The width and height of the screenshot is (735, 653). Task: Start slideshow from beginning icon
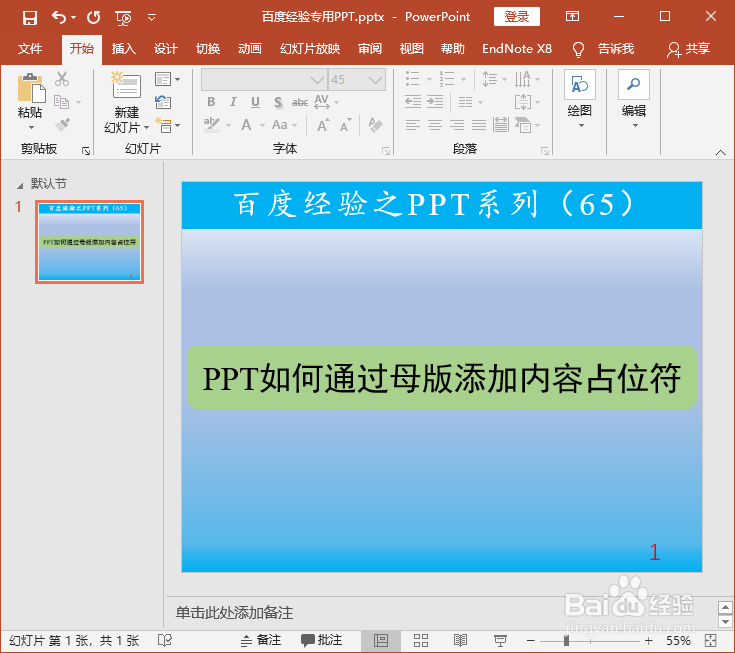[x=123, y=18]
